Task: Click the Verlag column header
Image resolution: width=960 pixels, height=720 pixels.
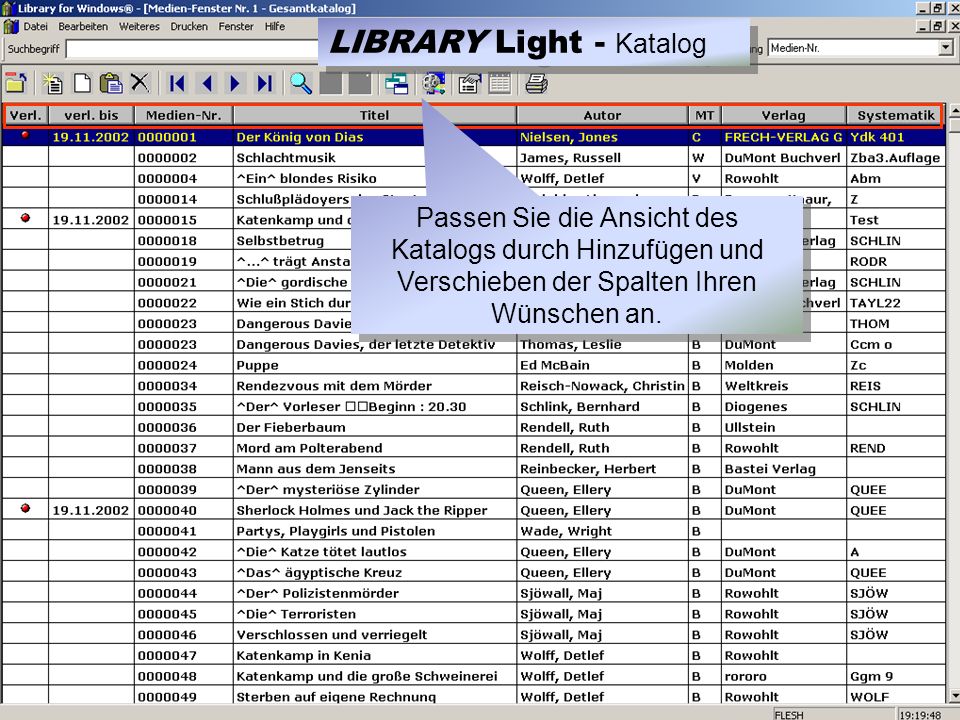Action: [784, 115]
